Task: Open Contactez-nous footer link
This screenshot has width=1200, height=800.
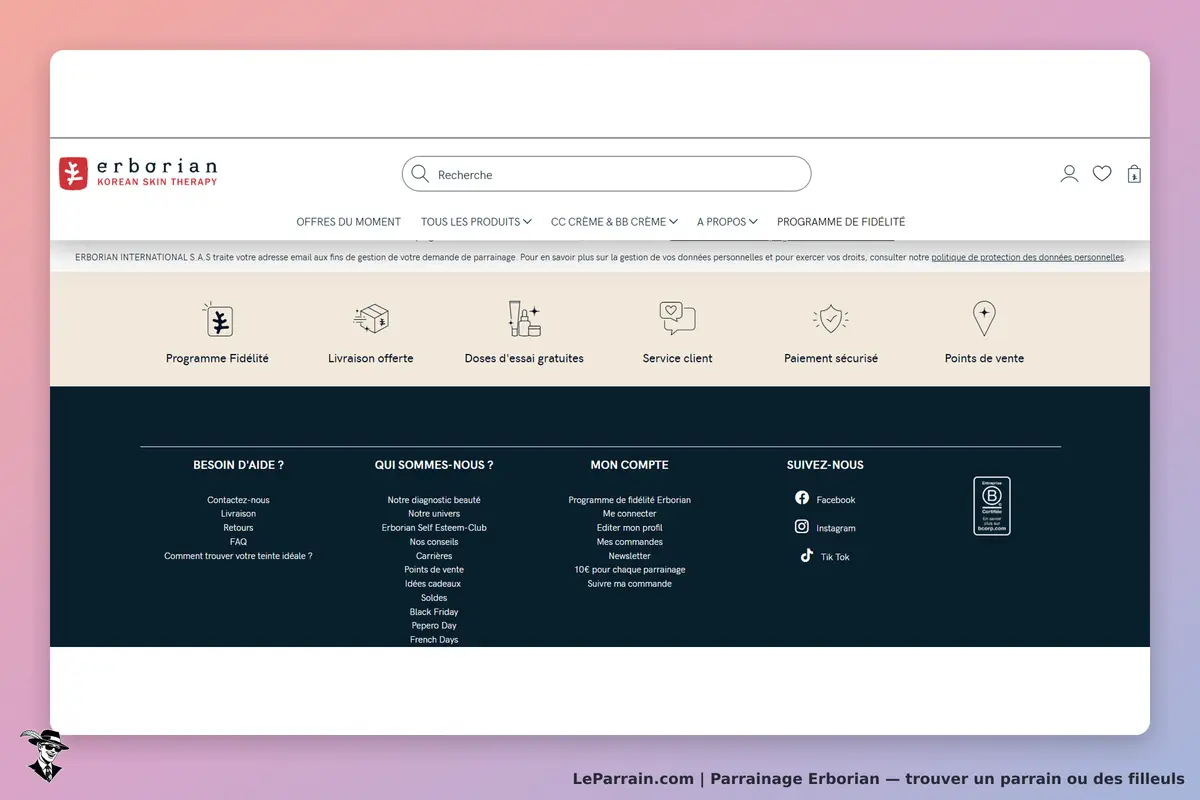Action: (x=238, y=500)
